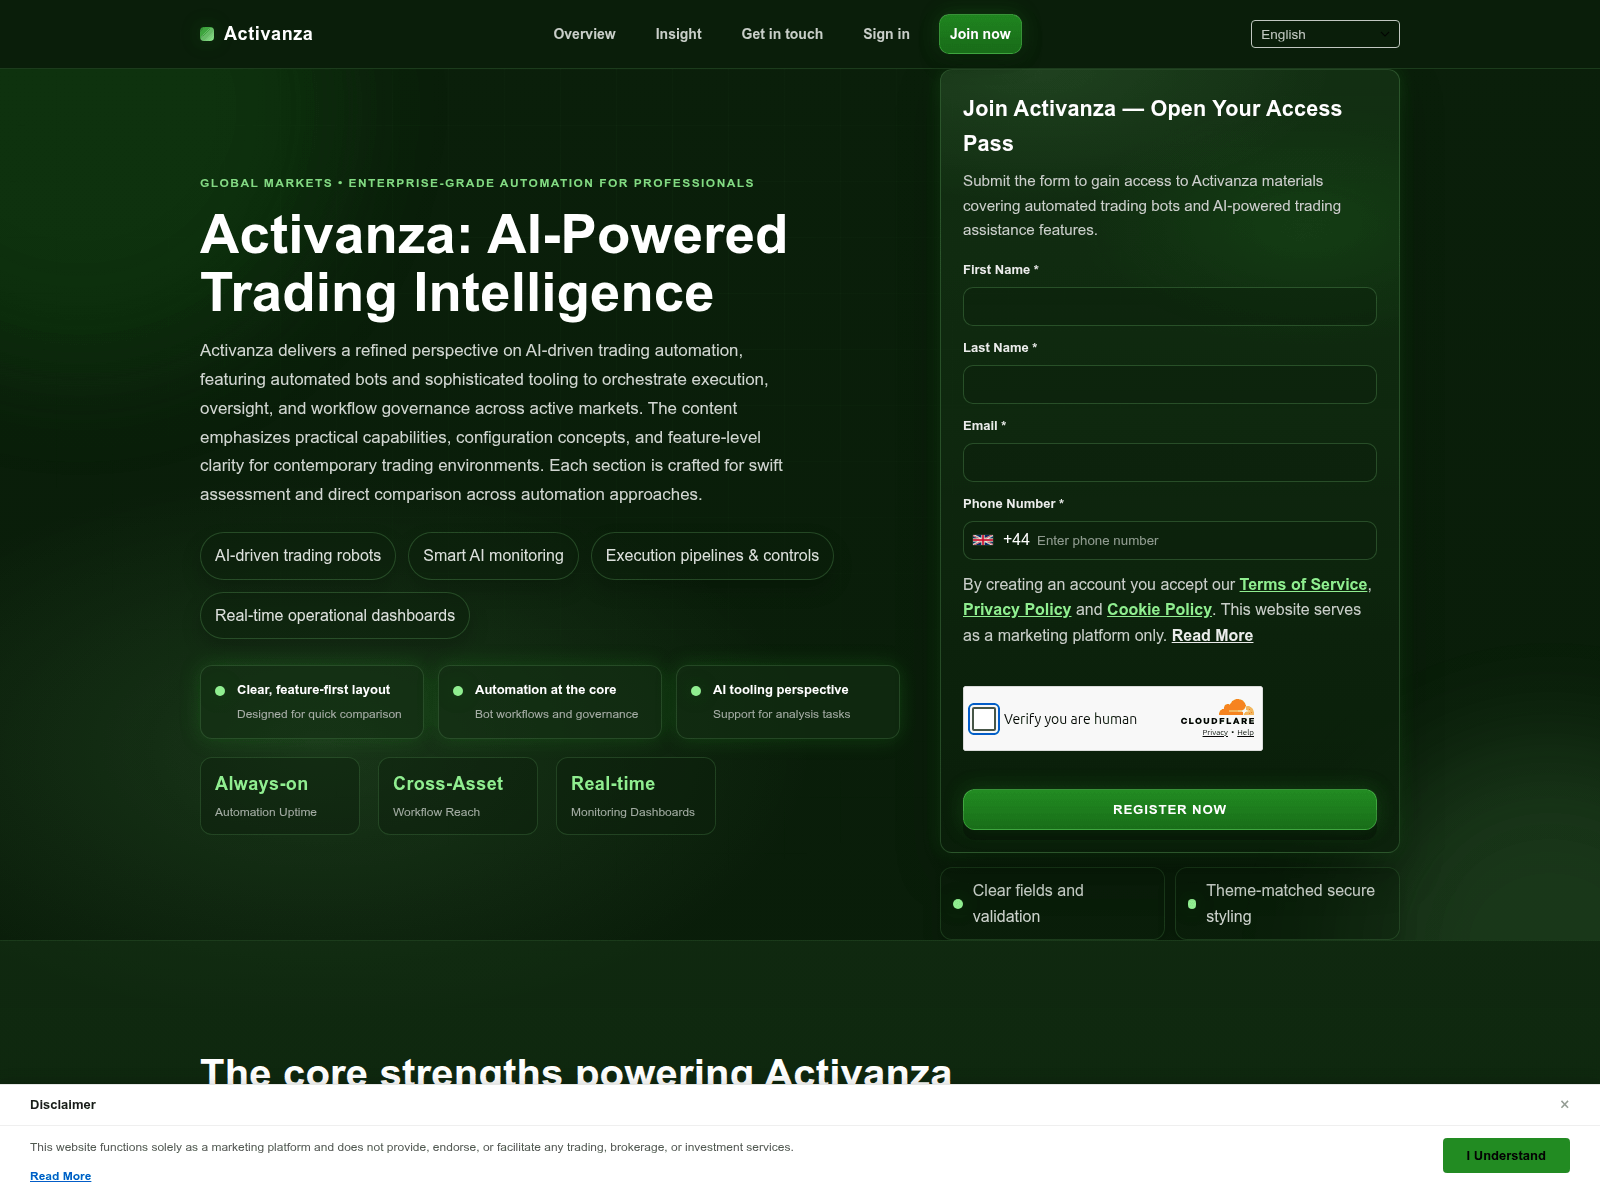This screenshot has height=1200, width=1600.
Task: Open the Overview nav item
Action: (x=584, y=34)
